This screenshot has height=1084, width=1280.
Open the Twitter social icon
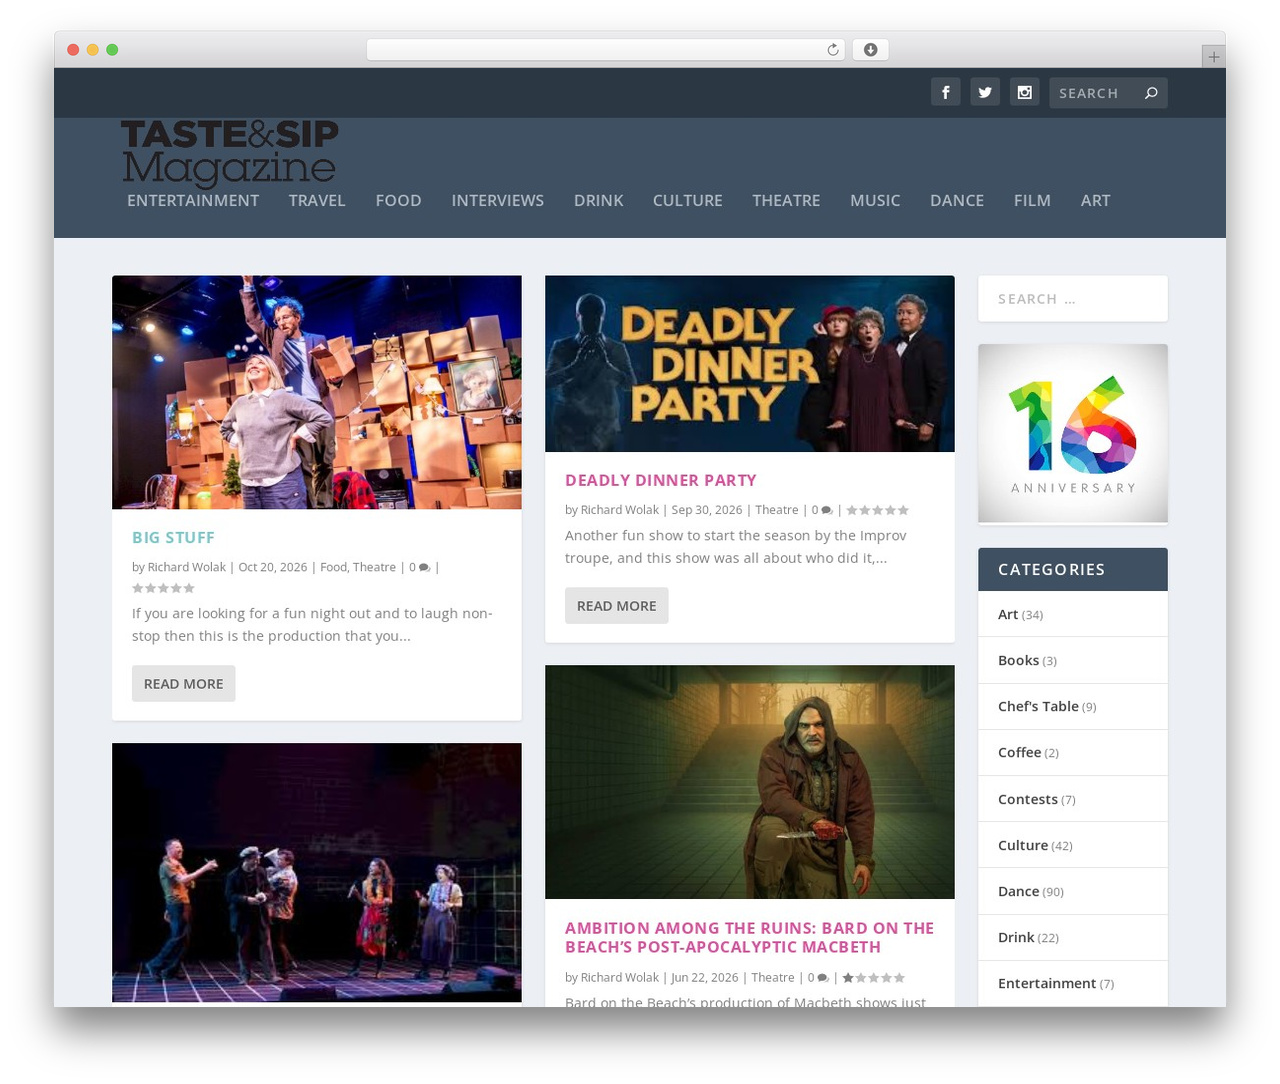click(985, 92)
